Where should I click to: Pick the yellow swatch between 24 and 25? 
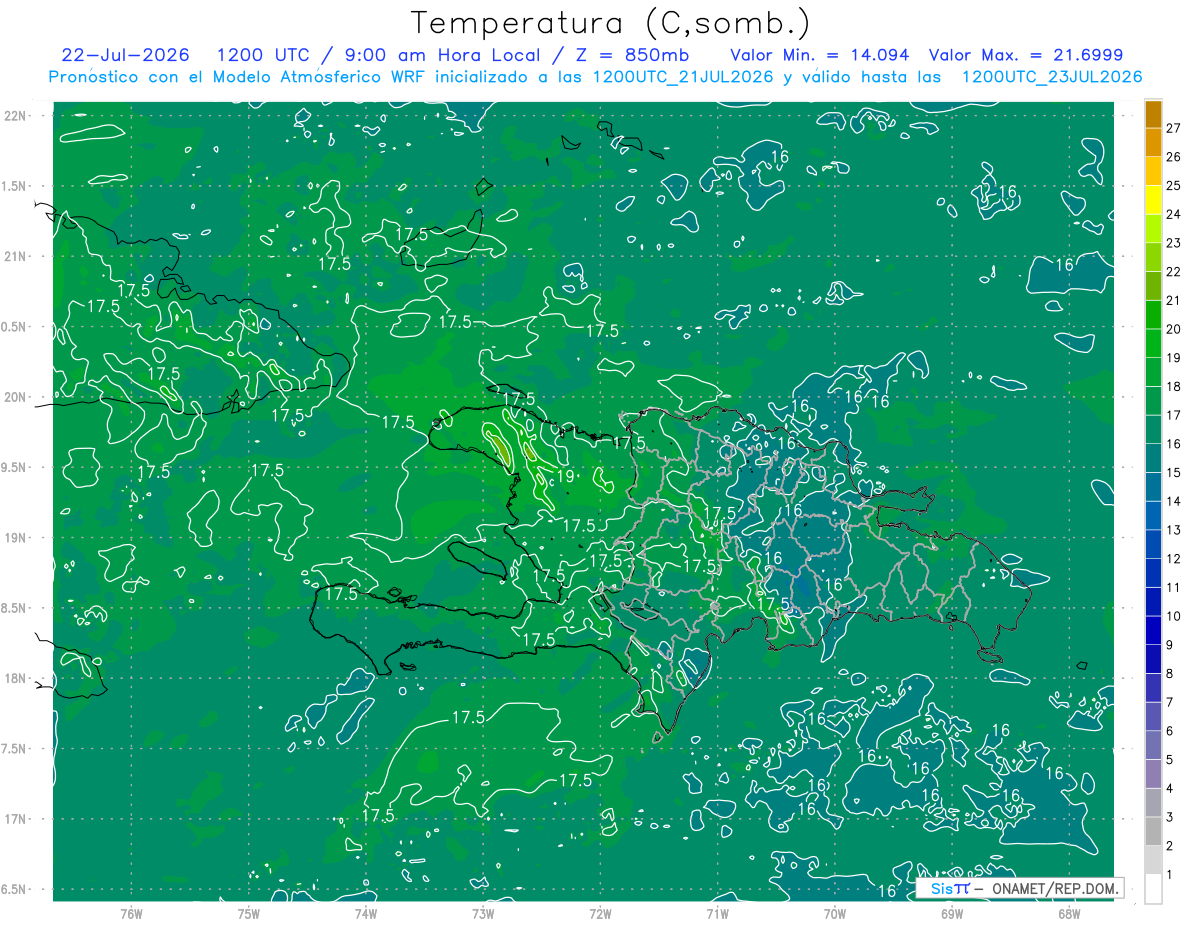tap(1154, 200)
